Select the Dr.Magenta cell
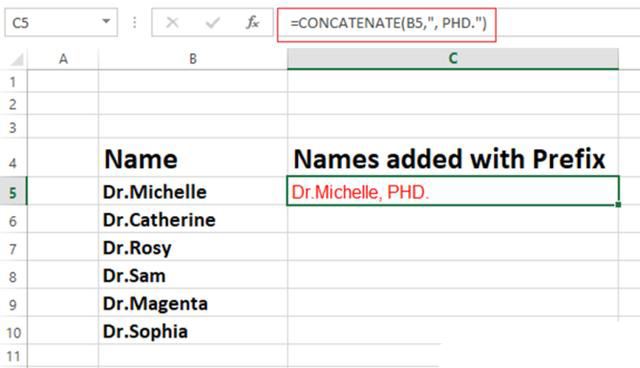Screen dimensions: 640x368 click(x=193, y=303)
